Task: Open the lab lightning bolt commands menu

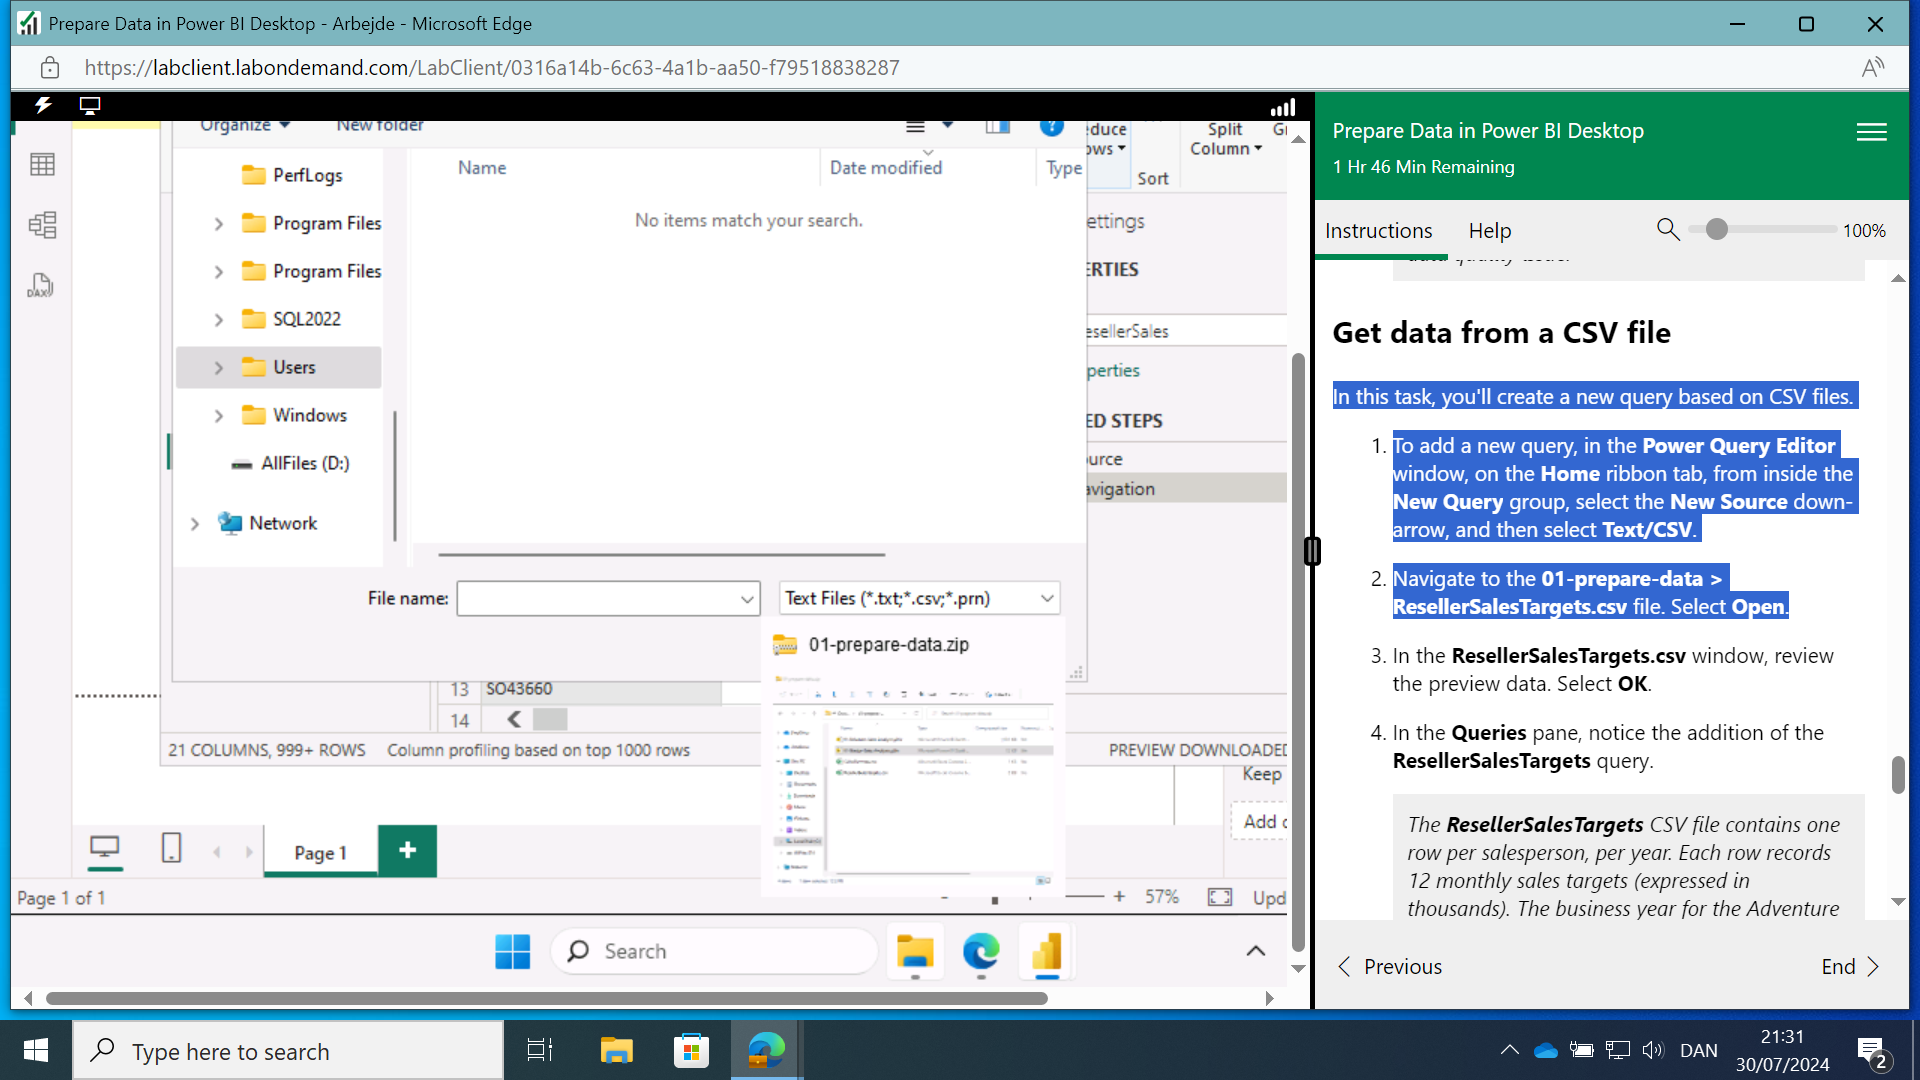Action: point(43,105)
